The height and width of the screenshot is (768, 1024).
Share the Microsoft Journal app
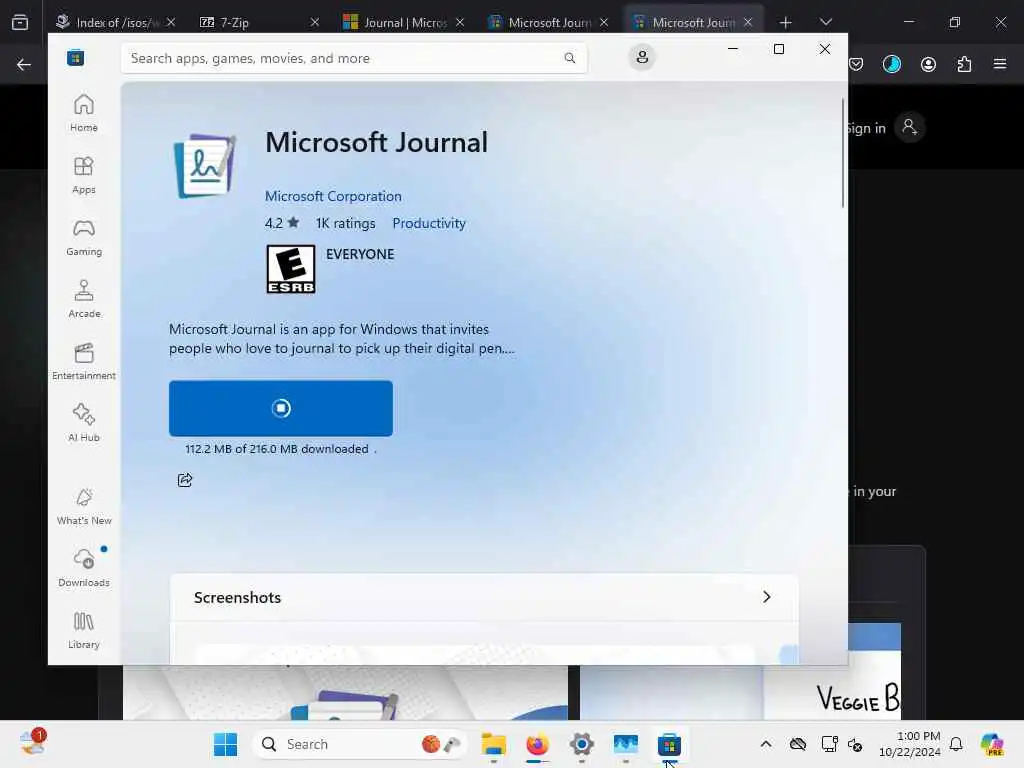coord(185,480)
